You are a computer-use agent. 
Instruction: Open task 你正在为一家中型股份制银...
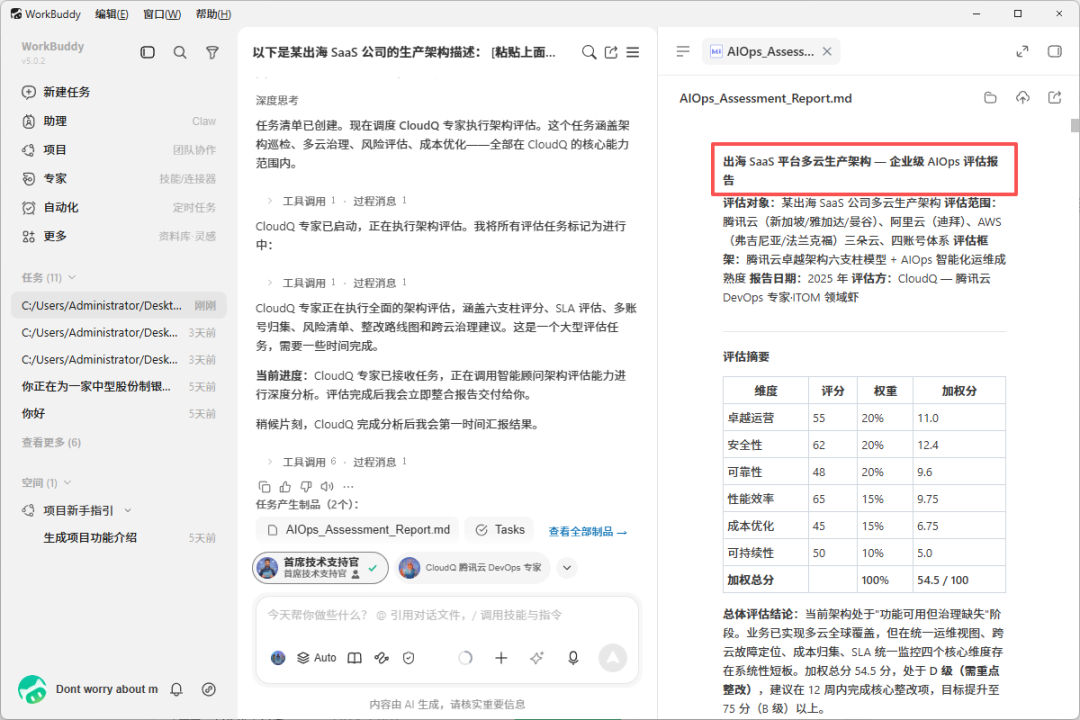pos(118,387)
